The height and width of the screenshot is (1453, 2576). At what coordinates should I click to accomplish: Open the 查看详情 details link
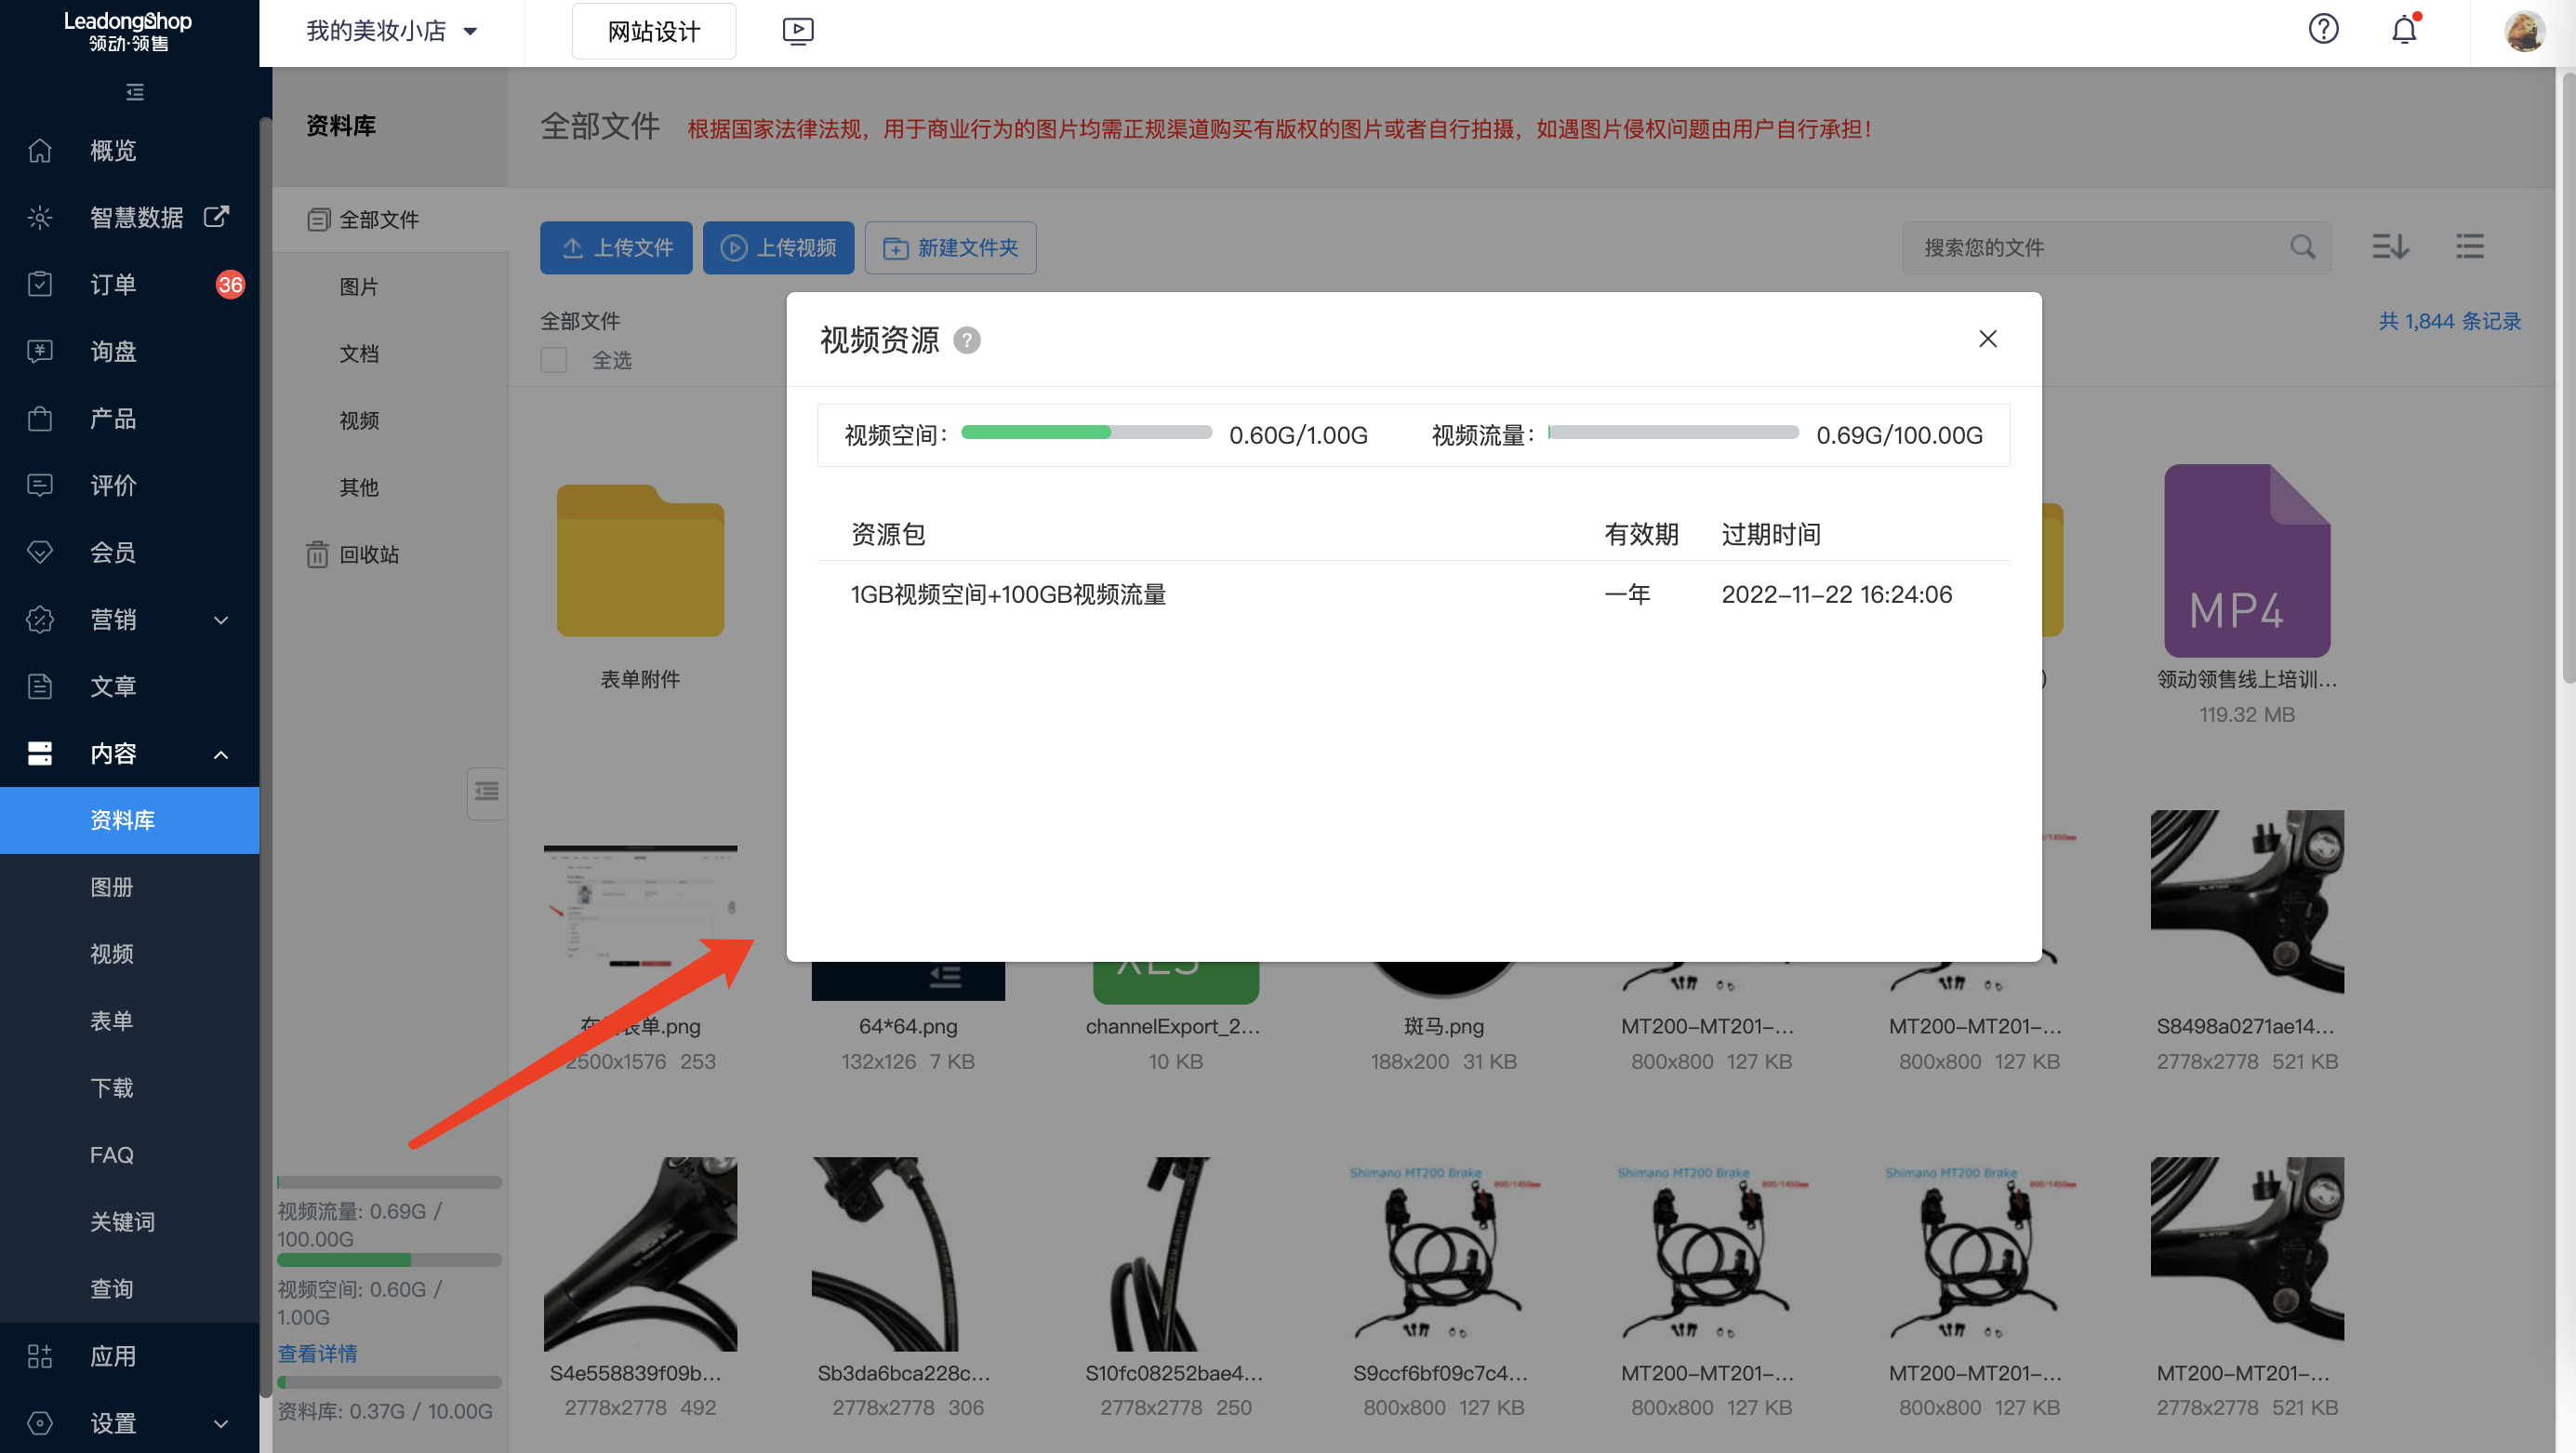pos(316,1353)
